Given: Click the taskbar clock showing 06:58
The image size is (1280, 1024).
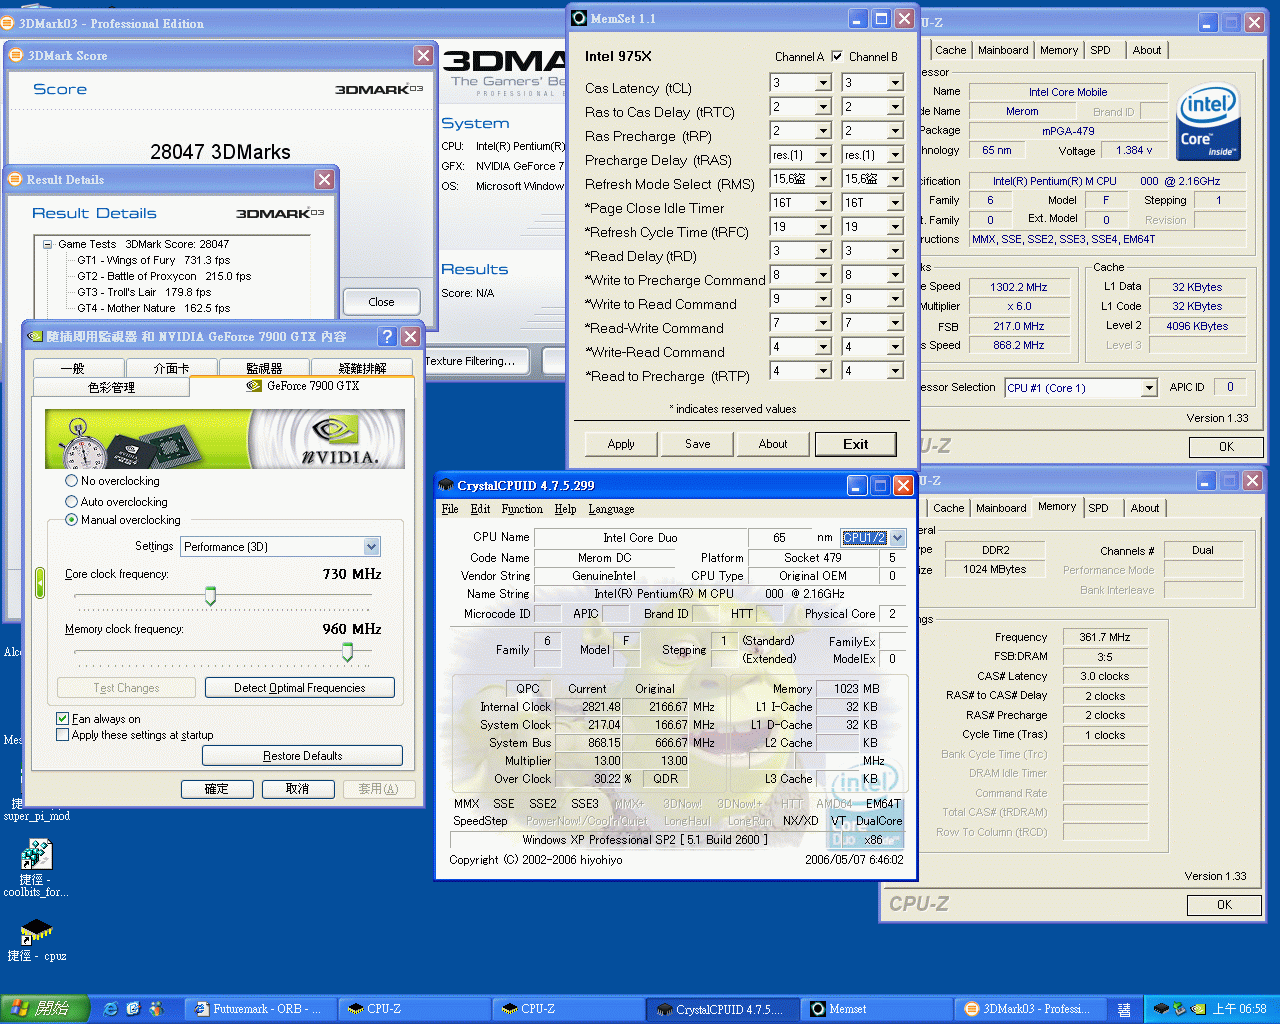Looking at the screenshot, I should 1240,1009.
